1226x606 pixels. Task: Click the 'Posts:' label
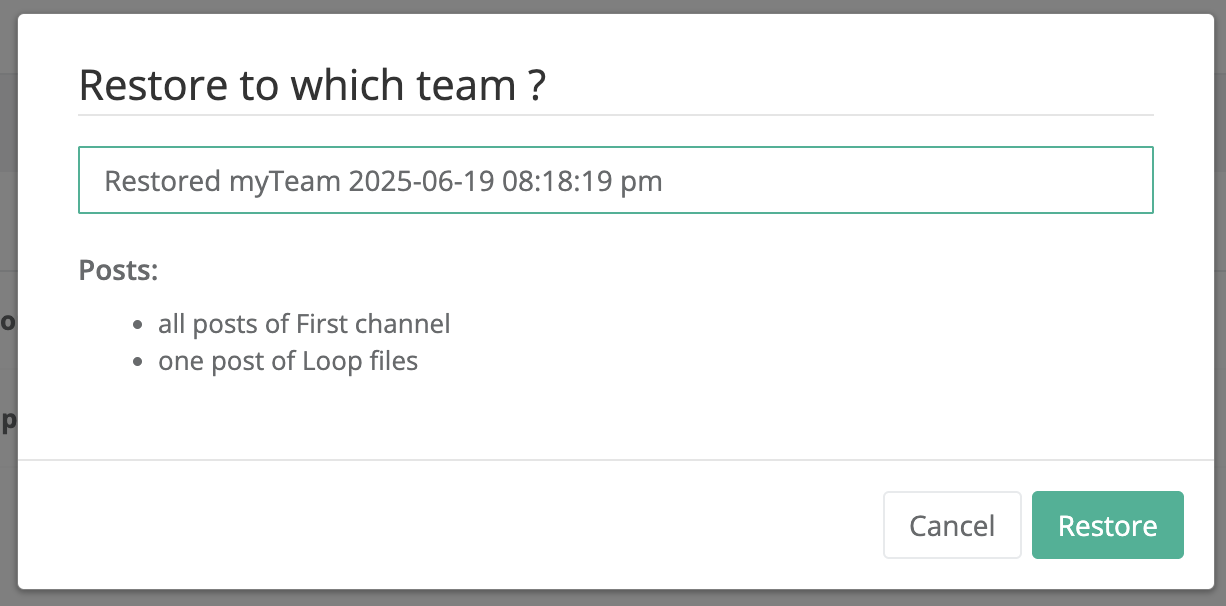point(117,270)
